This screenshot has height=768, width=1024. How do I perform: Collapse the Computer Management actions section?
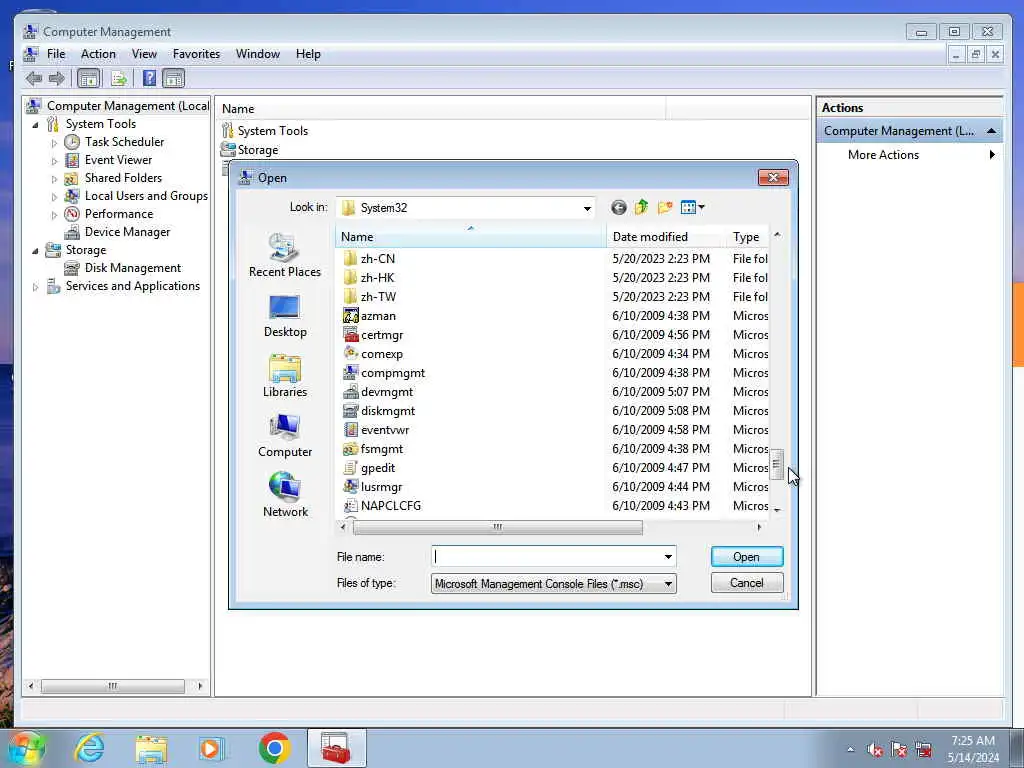(991, 131)
